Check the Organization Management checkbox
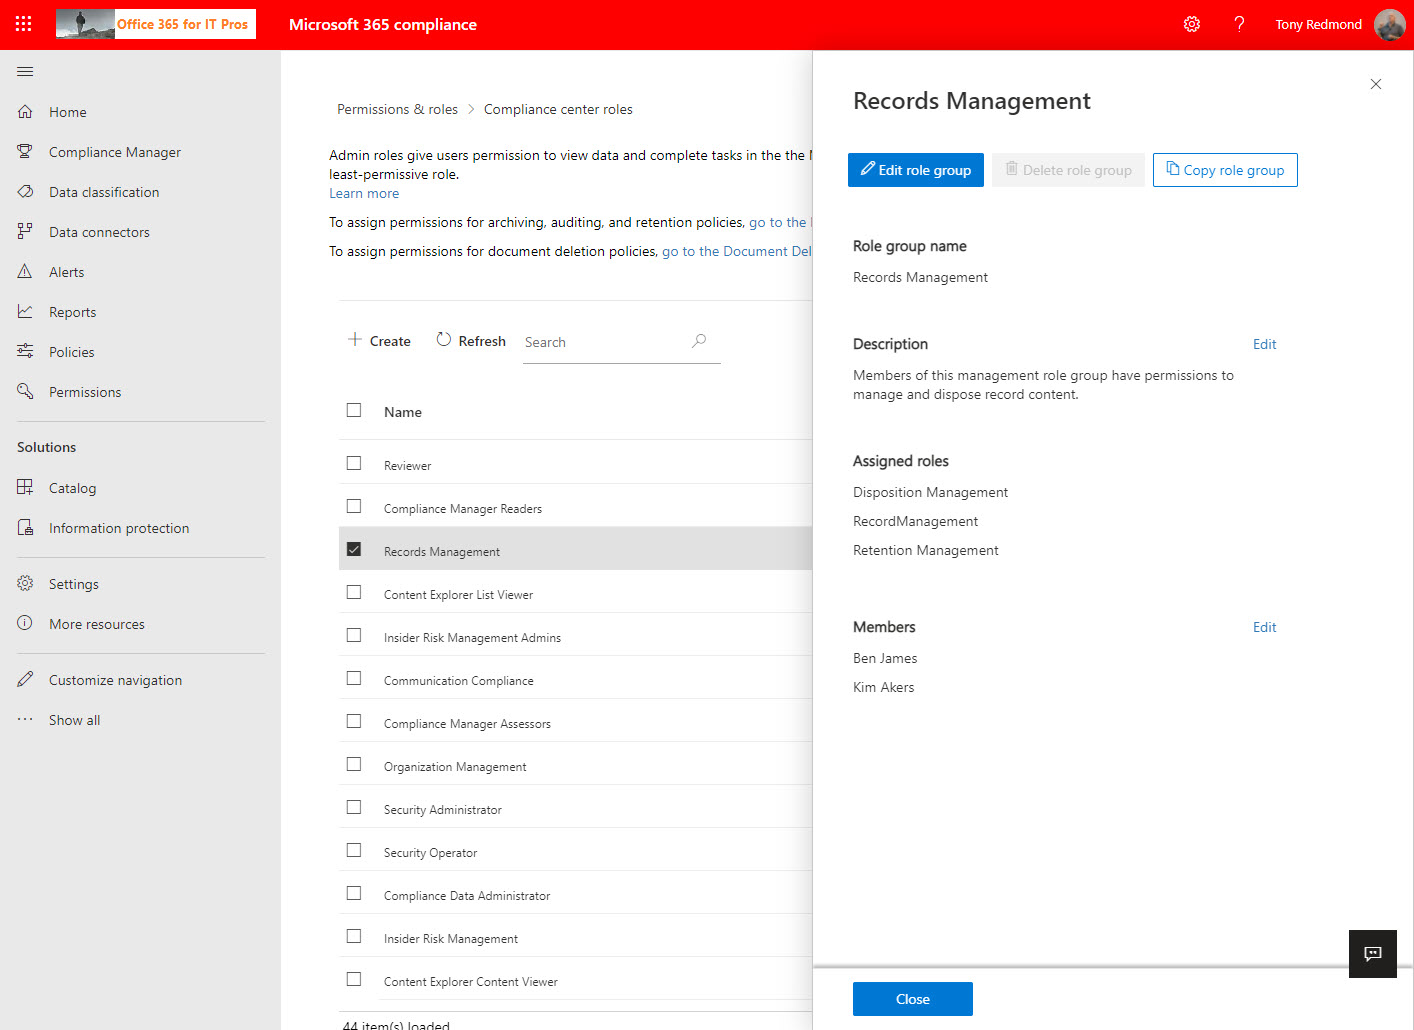Screen dimensions: 1414x1030 (354, 764)
